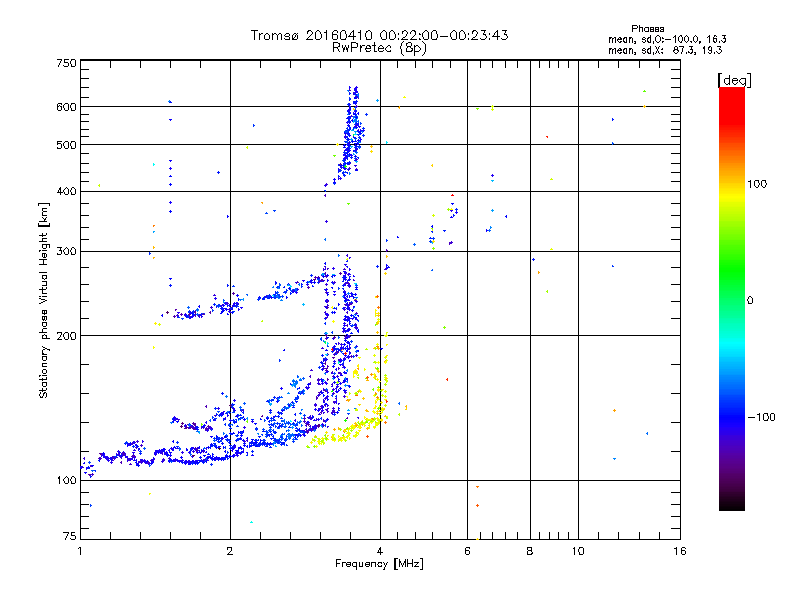Click the Frequency [MHz] axis label
Screen dimensions: 800x600
pos(379,566)
